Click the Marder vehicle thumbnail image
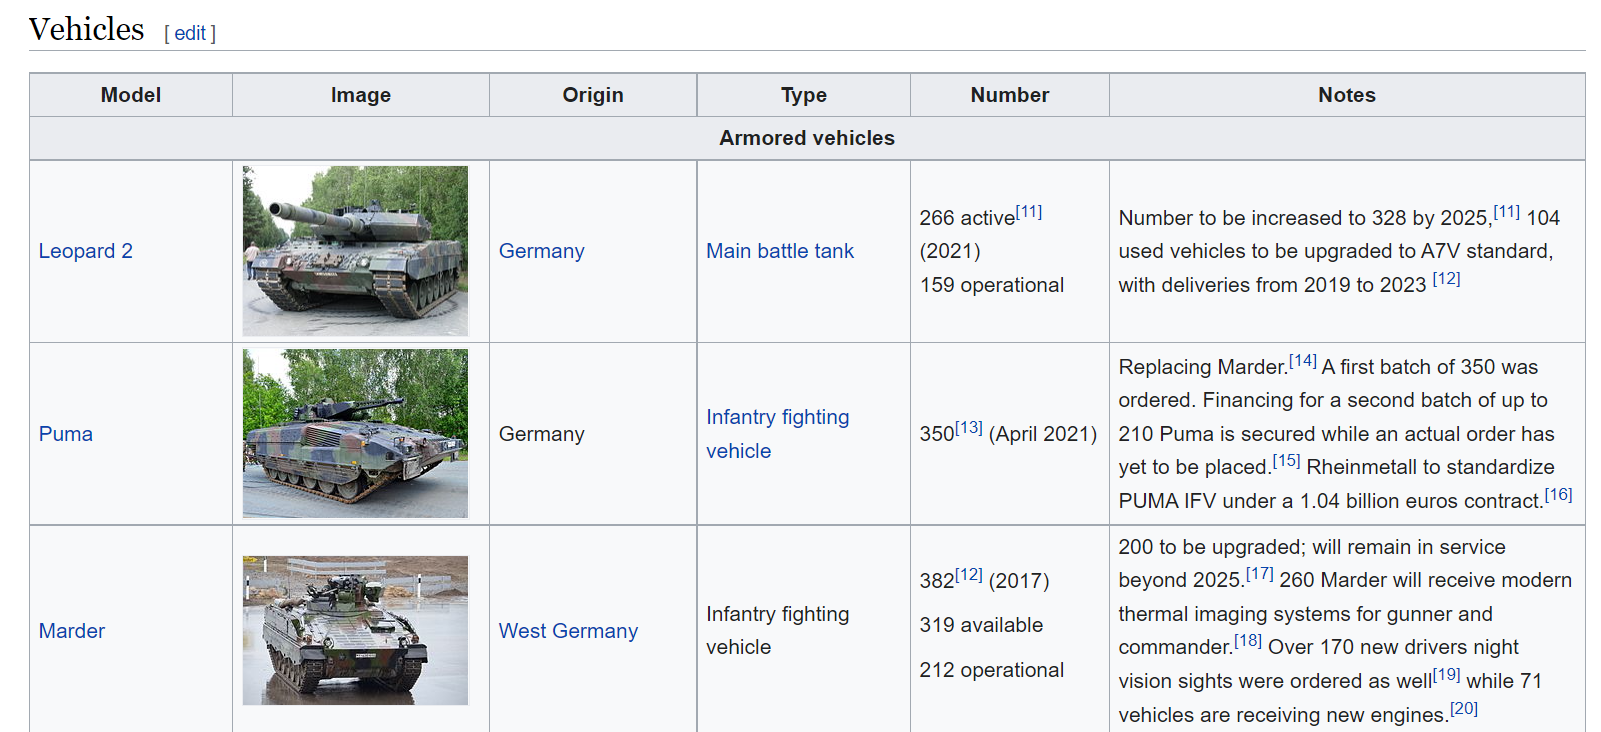The width and height of the screenshot is (1601, 732). click(355, 630)
